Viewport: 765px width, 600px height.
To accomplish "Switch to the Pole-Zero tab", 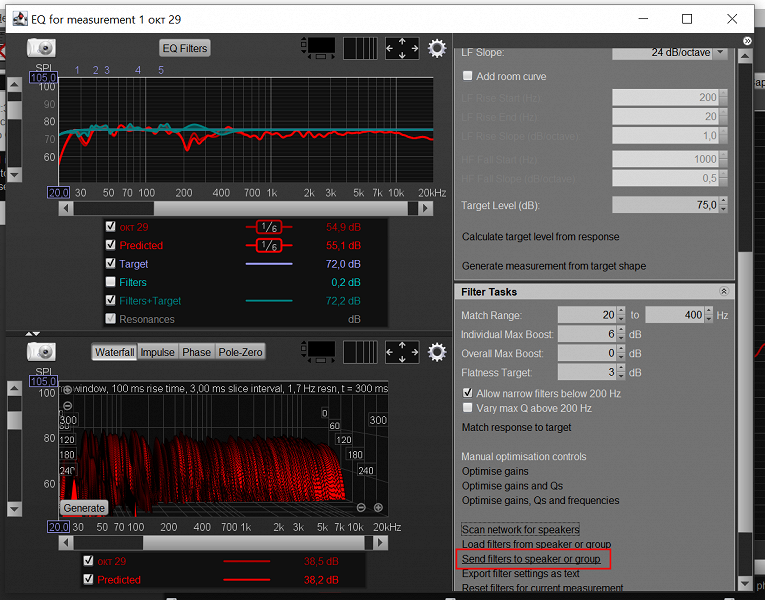I will pyautogui.click(x=240, y=352).
